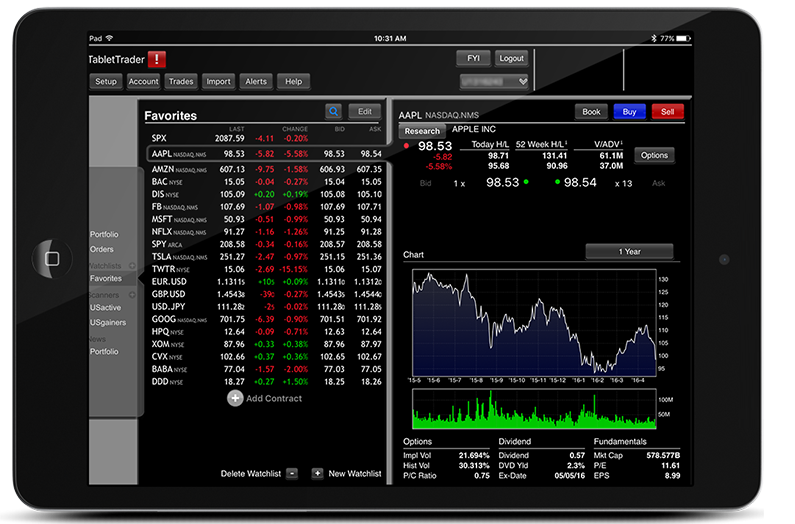Image resolution: width=795 pixels, height=524 pixels.
Task: Click the plus icon for Add Contract
Action: pos(235,398)
